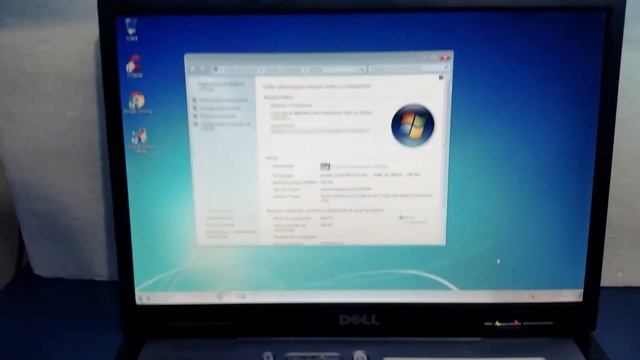This screenshot has width=640, height=360.
Task: Open Windows Experience Index link
Action: 360,167
